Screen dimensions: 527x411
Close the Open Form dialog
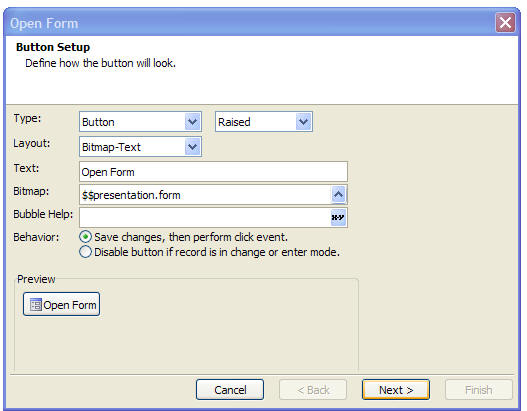(x=505, y=23)
